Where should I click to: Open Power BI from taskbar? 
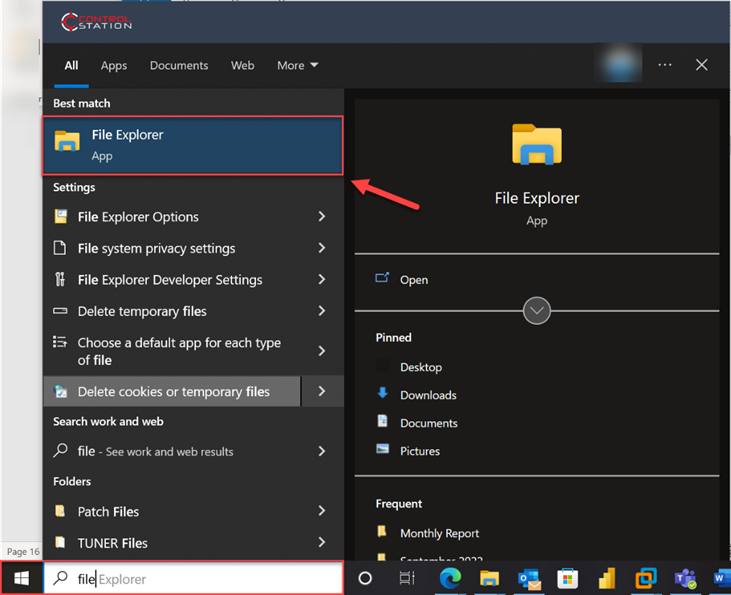606,578
